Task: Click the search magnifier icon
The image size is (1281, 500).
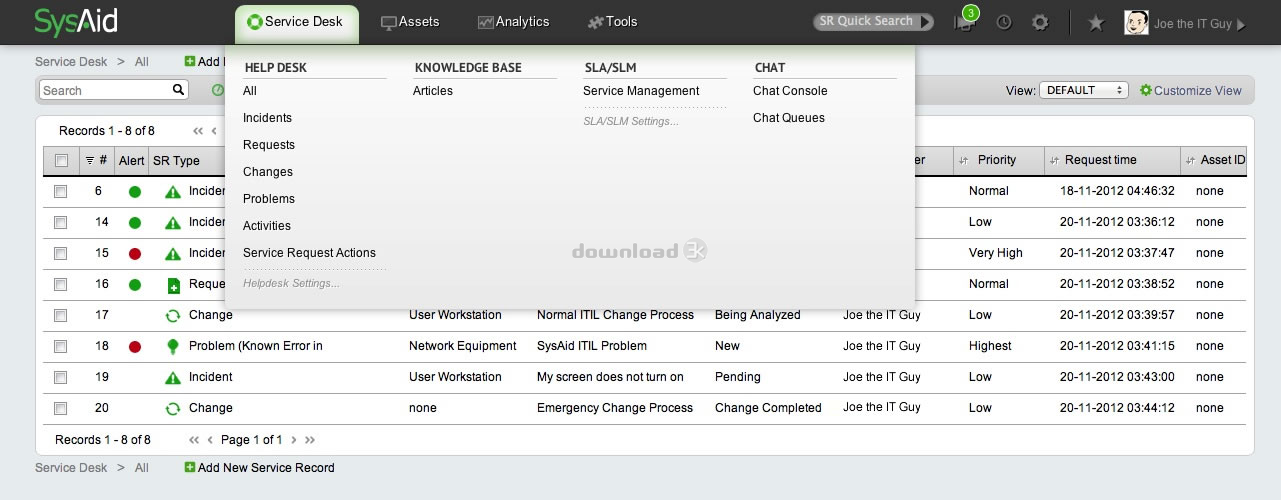Action: (x=179, y=90)
